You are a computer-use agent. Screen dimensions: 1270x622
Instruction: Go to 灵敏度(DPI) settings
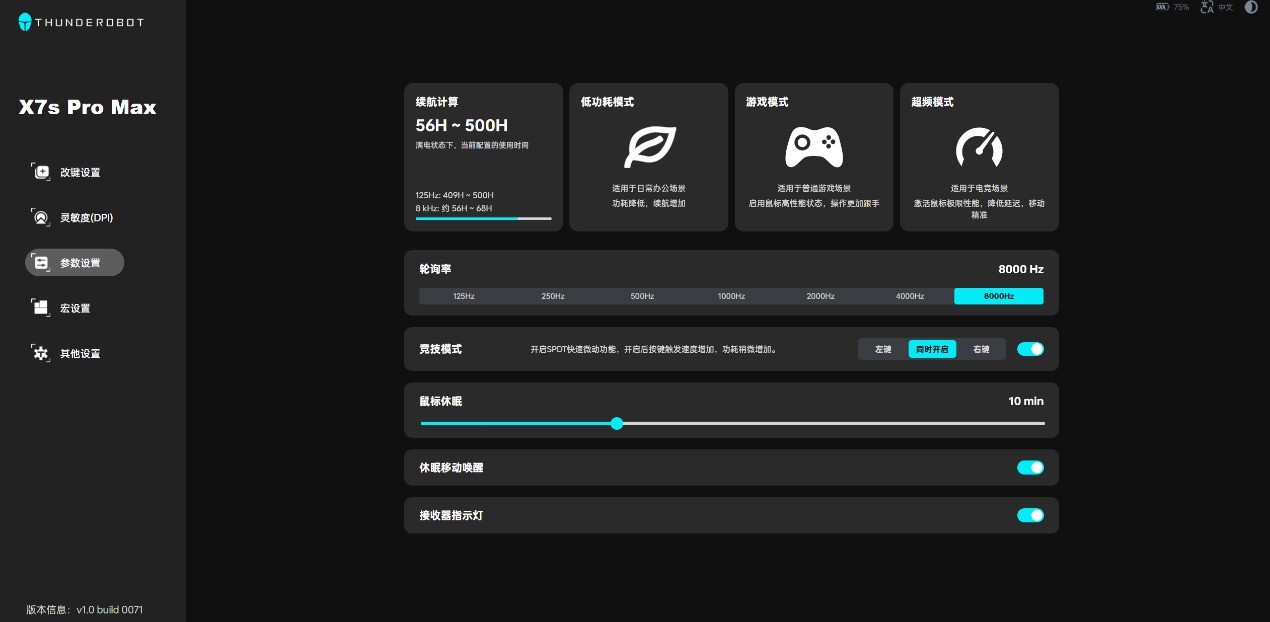click(74, 217)
